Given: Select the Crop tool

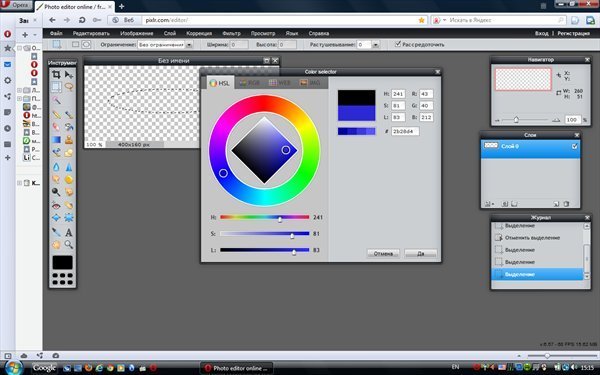Looking at the screenshot, I should pos(56,74).
